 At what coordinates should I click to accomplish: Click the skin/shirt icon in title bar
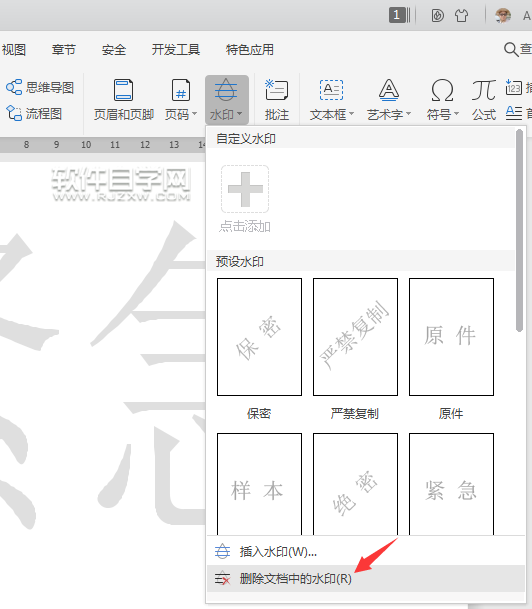[x=461, y=16]
